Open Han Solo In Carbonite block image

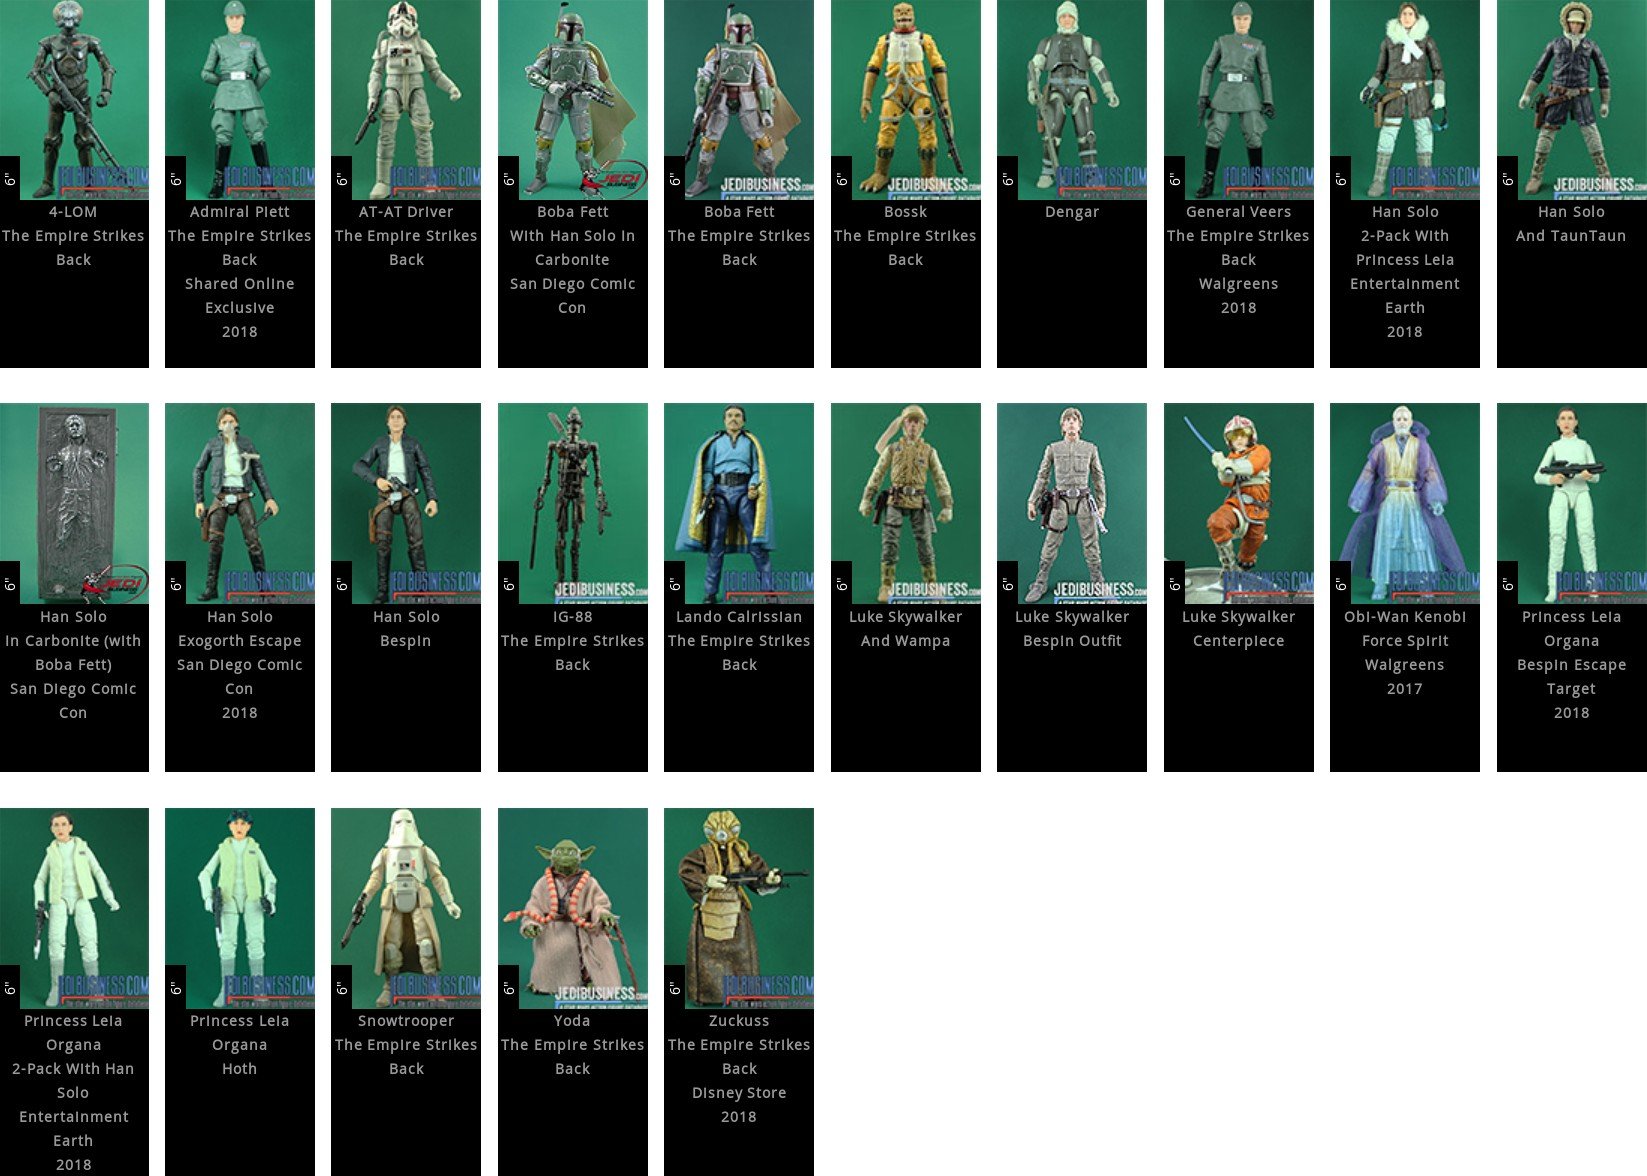click(74, 503)
